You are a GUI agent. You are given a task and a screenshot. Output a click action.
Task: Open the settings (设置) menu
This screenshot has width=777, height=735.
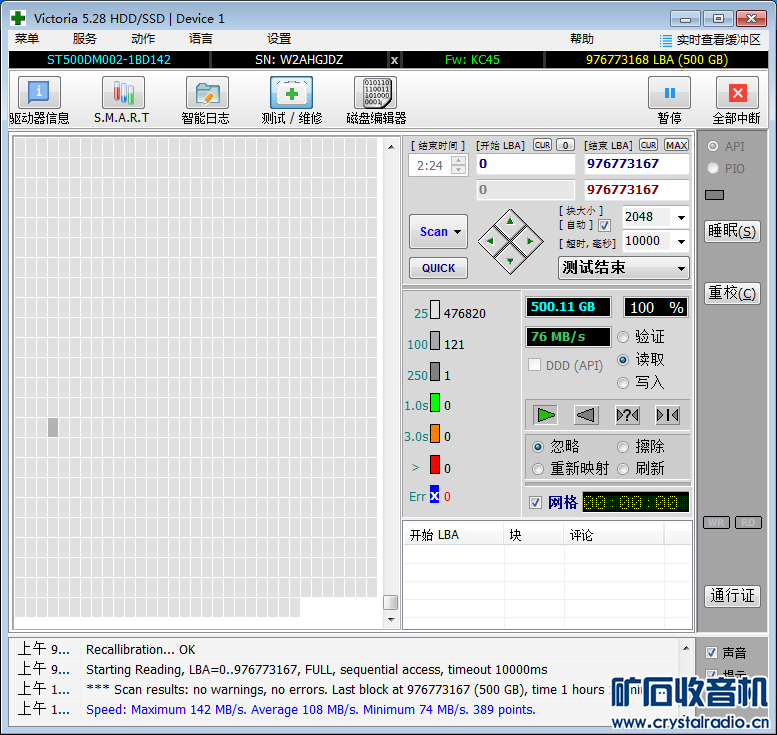coord(279,39)
